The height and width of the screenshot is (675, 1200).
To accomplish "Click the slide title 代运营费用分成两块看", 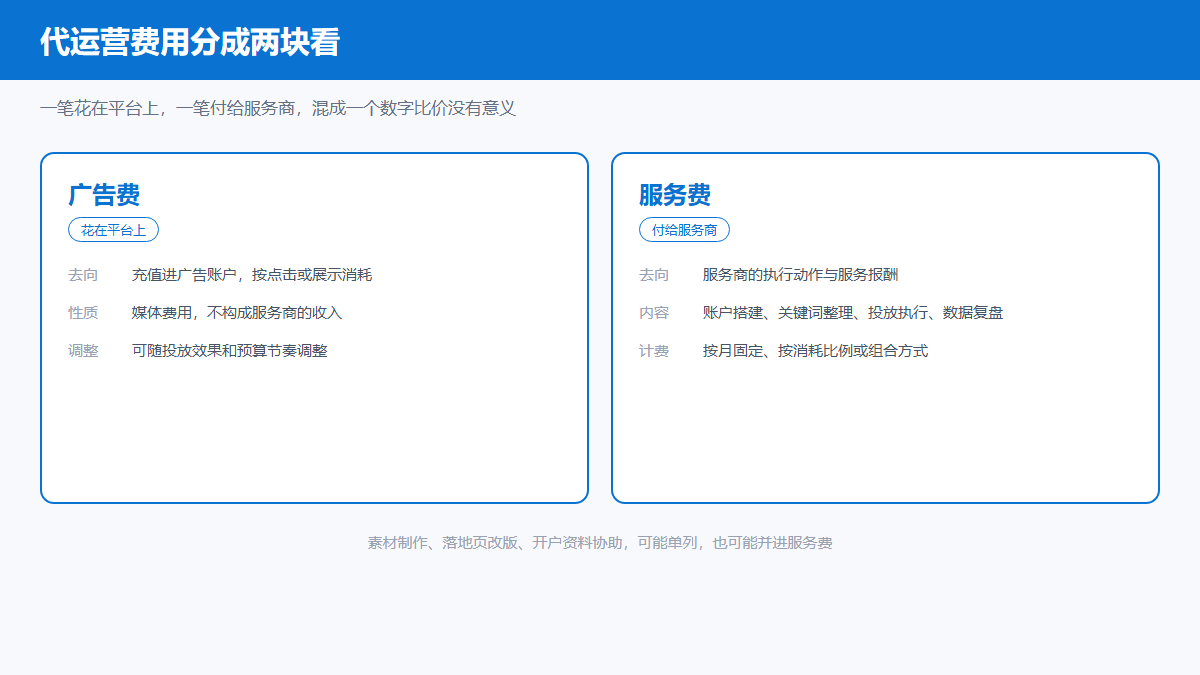I will pos(190,42).
